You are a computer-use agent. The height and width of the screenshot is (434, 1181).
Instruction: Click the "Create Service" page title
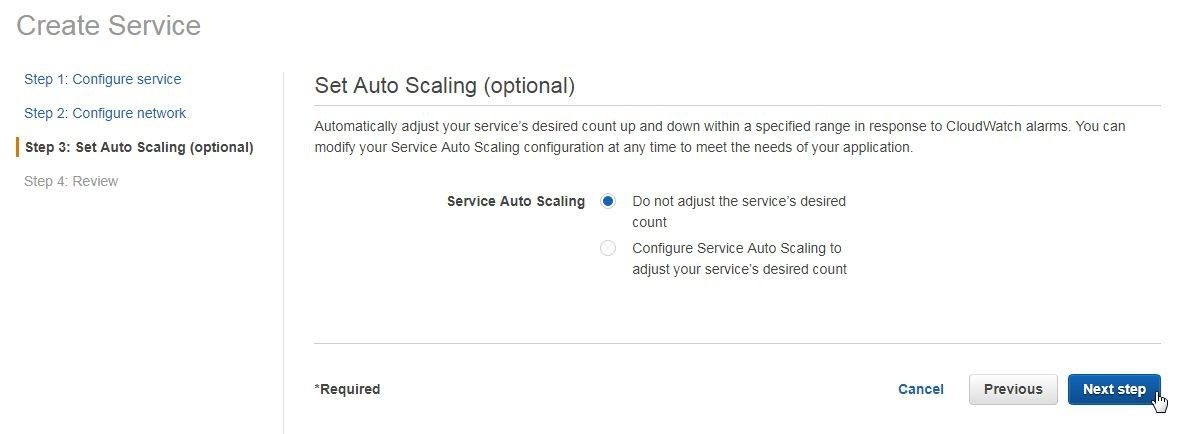tap(108, 26)
